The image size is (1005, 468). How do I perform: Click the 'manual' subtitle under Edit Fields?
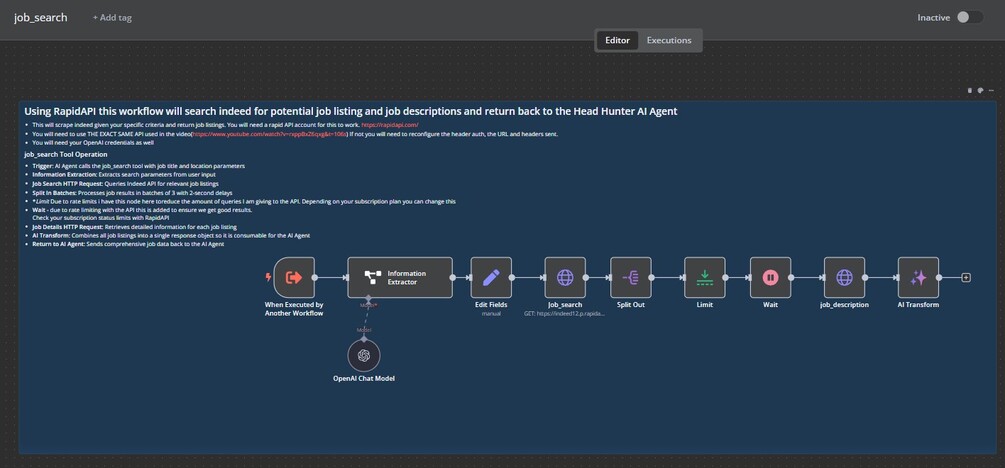[491, 313]
